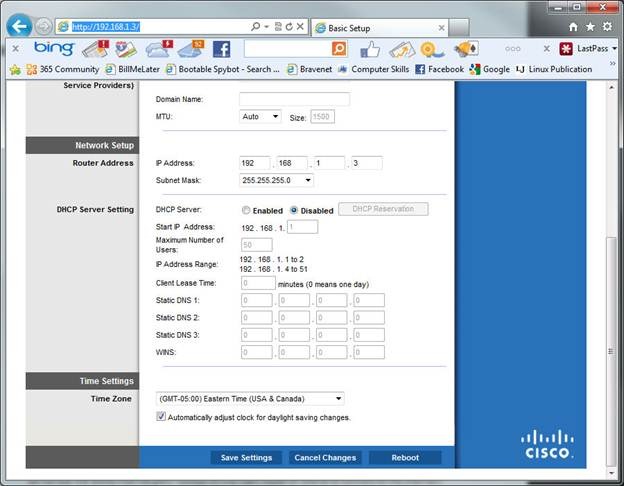Close the Basic Setup tab
The height and width of the screenshot is (486, 624).
pos(441,28)
